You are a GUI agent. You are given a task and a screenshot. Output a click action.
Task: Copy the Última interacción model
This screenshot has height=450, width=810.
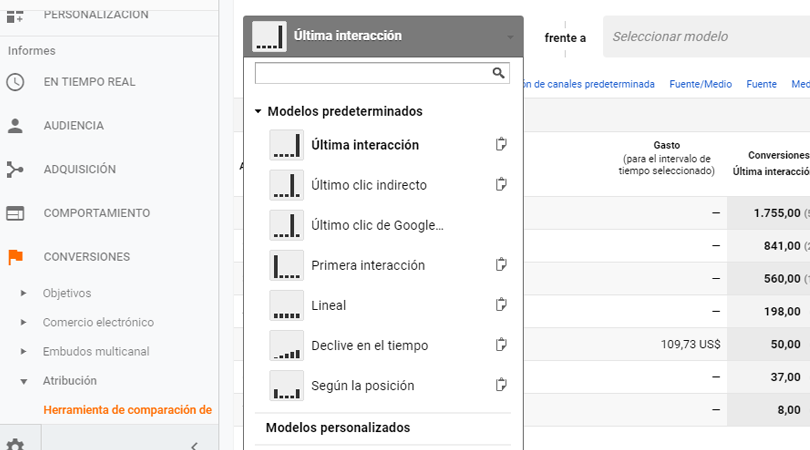click(501, 144)
